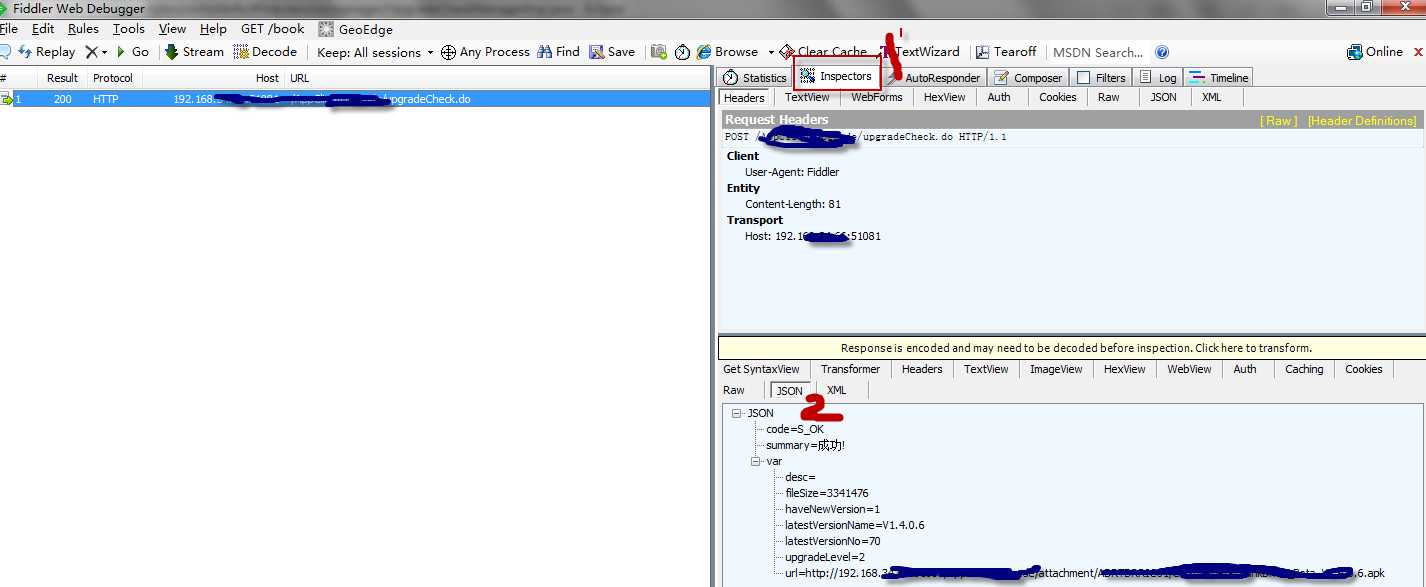Click the Tearoff toolbar button
The width and height of the screenshot is (1426, 587).
[x=1007, y=52]
